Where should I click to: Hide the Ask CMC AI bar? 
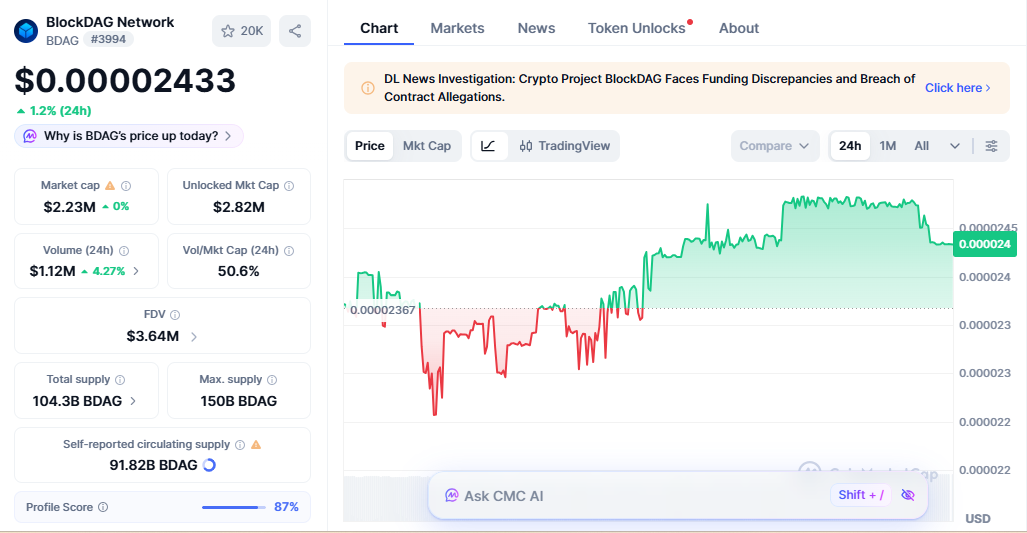(908, 495)
